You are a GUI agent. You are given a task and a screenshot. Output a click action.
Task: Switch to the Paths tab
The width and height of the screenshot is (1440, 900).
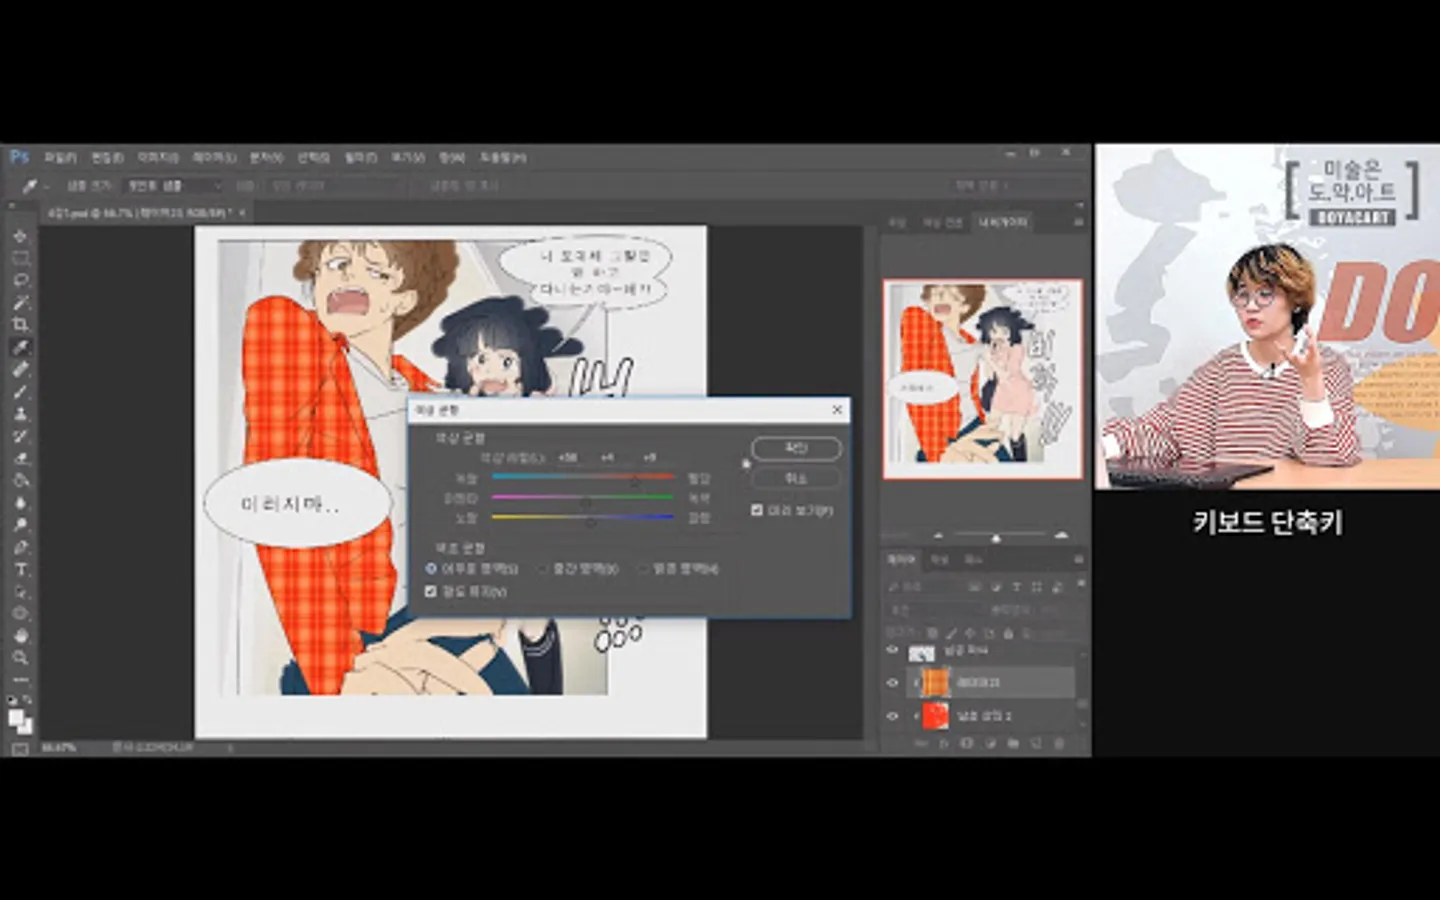click(x=973, y=559)
